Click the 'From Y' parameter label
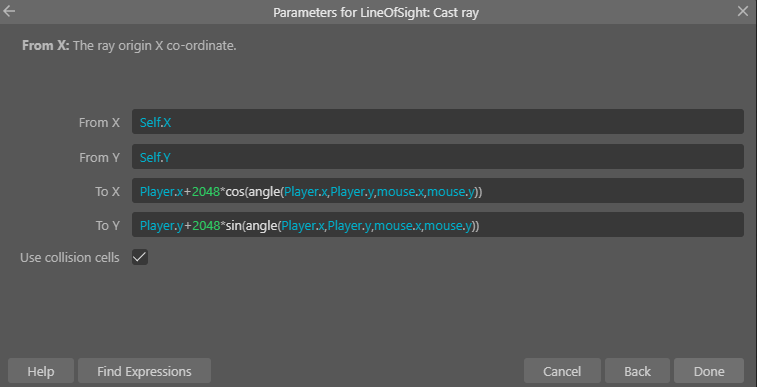The image size is (757, 387). pyautogui.click(x=99, y=157)
